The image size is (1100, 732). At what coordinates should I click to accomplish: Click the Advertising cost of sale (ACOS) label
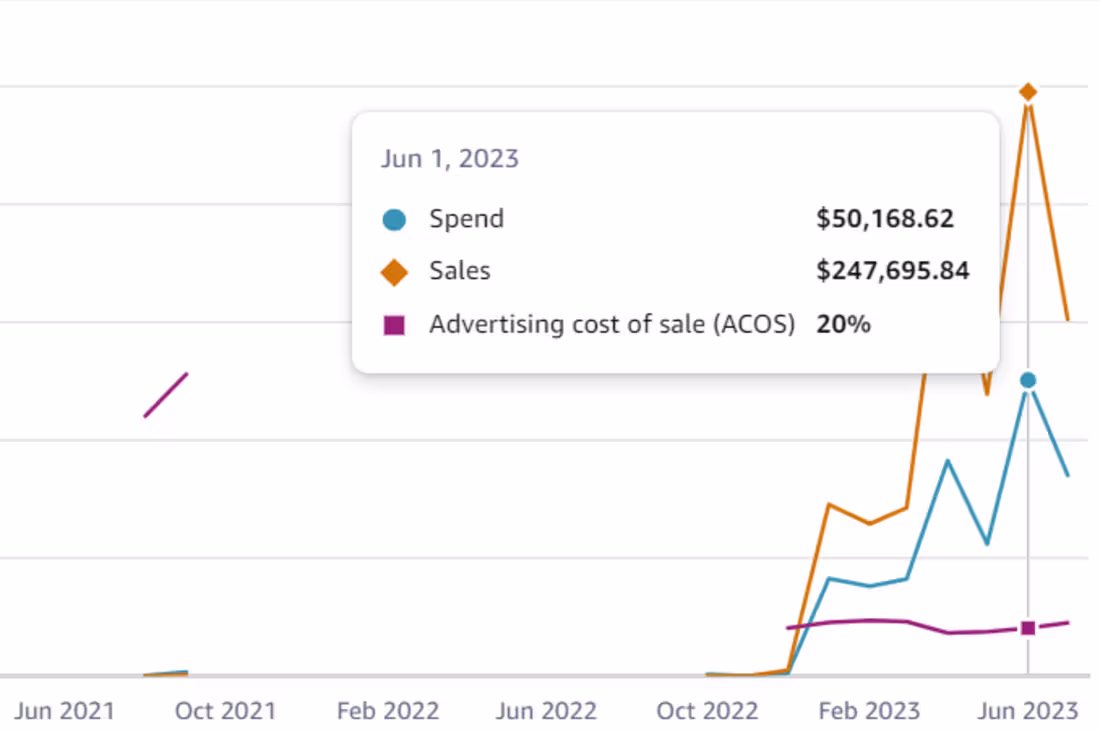click(611, 324)
